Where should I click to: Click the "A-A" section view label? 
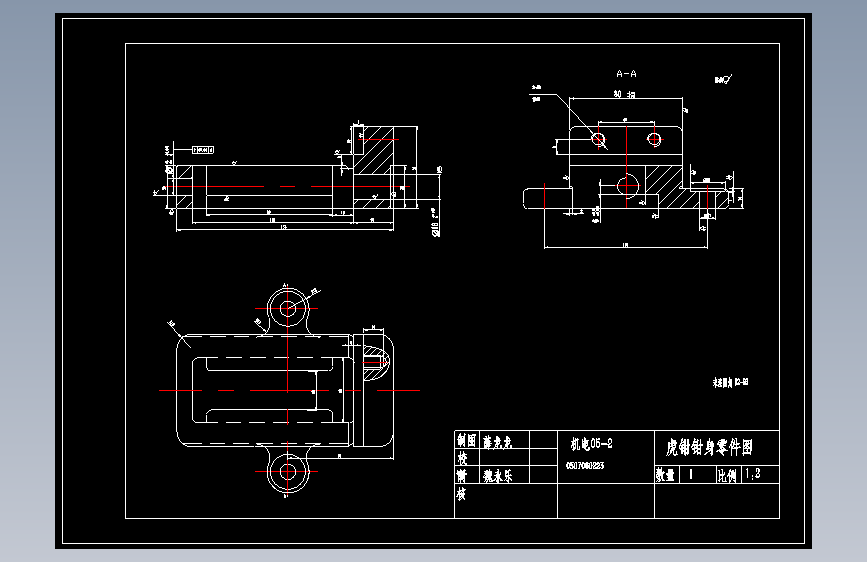pos(626,74)
